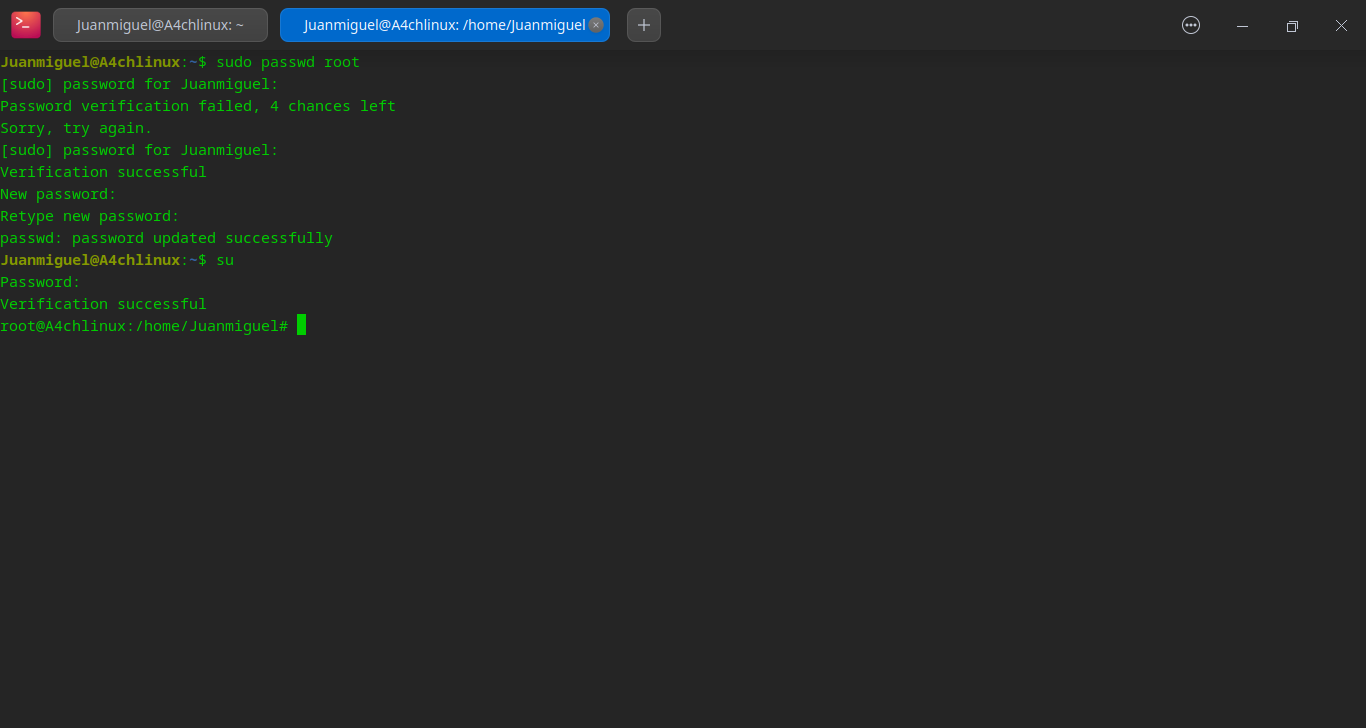
Task: Close the terminal window
Action: [x=1342, y=26]
